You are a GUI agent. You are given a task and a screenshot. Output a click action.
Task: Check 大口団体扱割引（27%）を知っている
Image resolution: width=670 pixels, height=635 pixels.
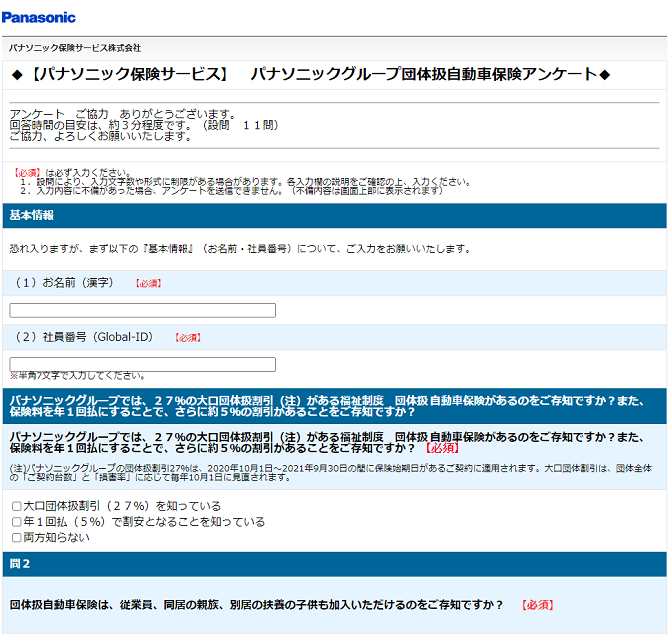point(17,506)
